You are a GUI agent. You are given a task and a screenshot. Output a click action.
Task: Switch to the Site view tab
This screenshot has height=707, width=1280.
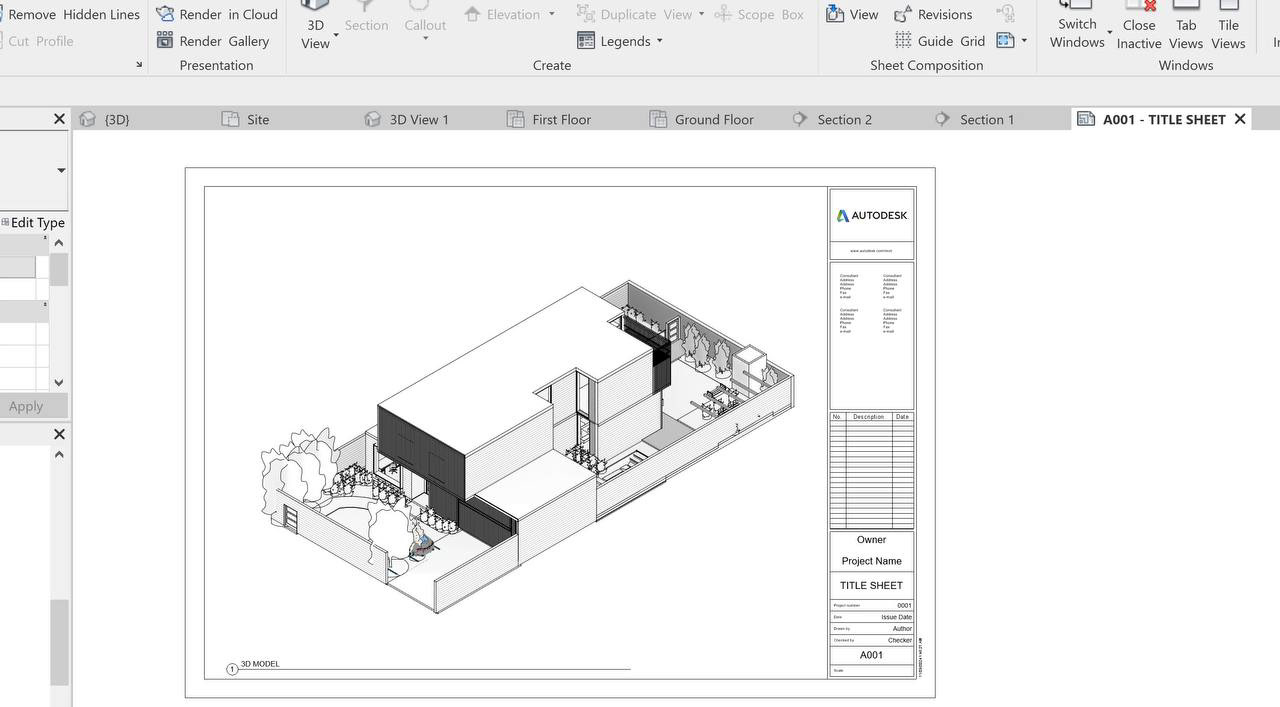click(x=246, y=119)
